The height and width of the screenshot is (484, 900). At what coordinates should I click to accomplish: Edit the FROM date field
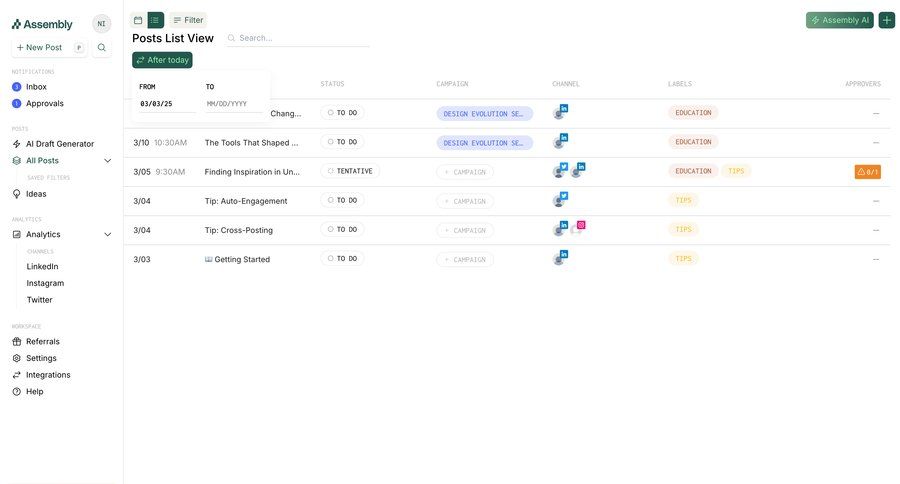pos(166,104)
